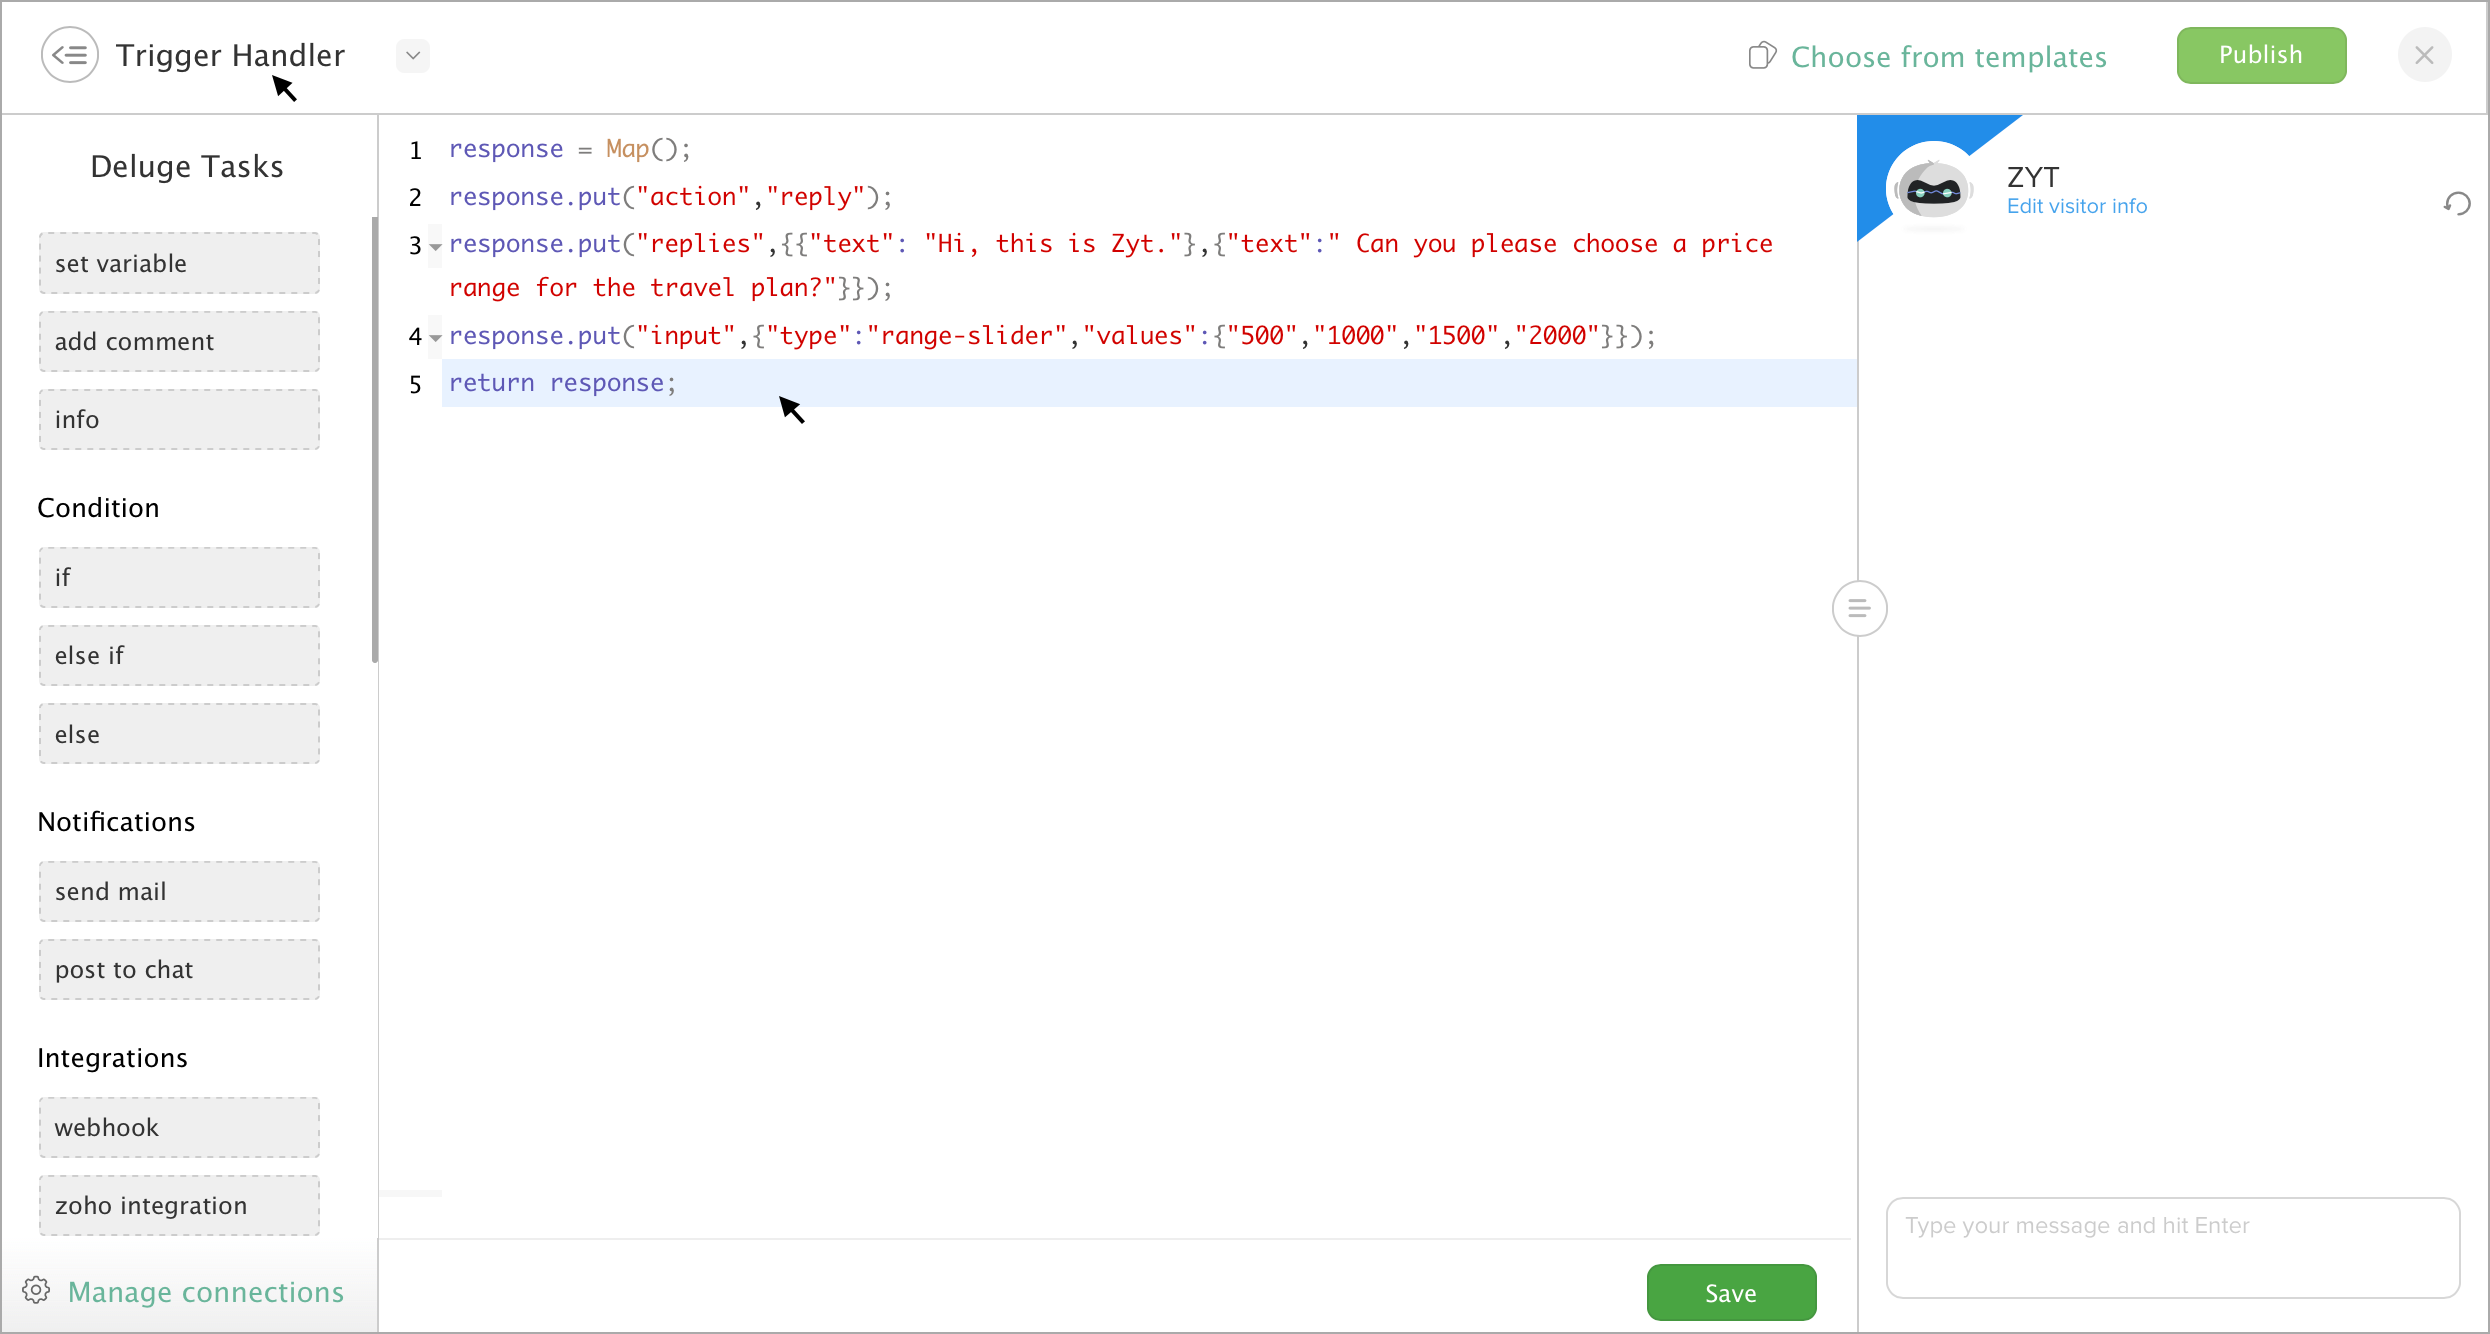The width and height of the screenshot is (2490, 1334).
Task: Choose the zoho integration task
Action: pyautogui.click(x=179, y=1205)
